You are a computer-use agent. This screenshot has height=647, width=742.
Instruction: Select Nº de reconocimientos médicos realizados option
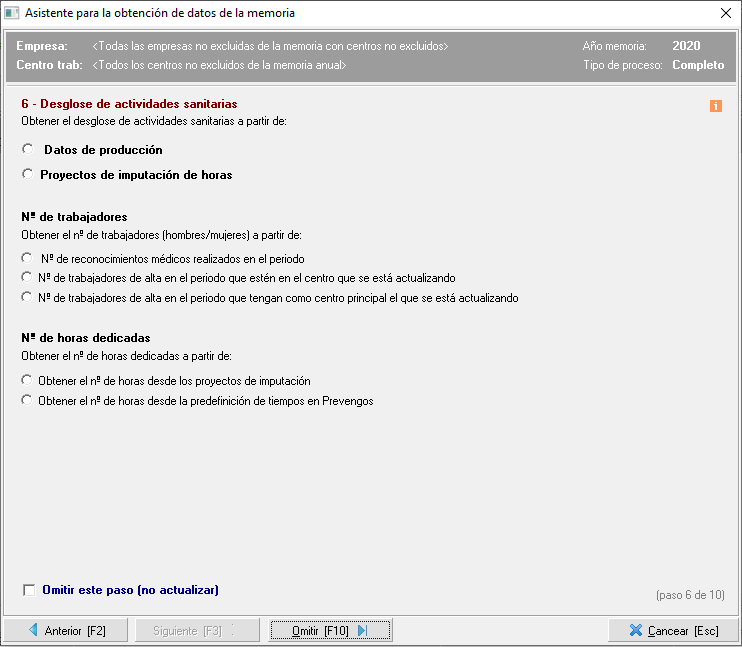click(x=28, y=259)
